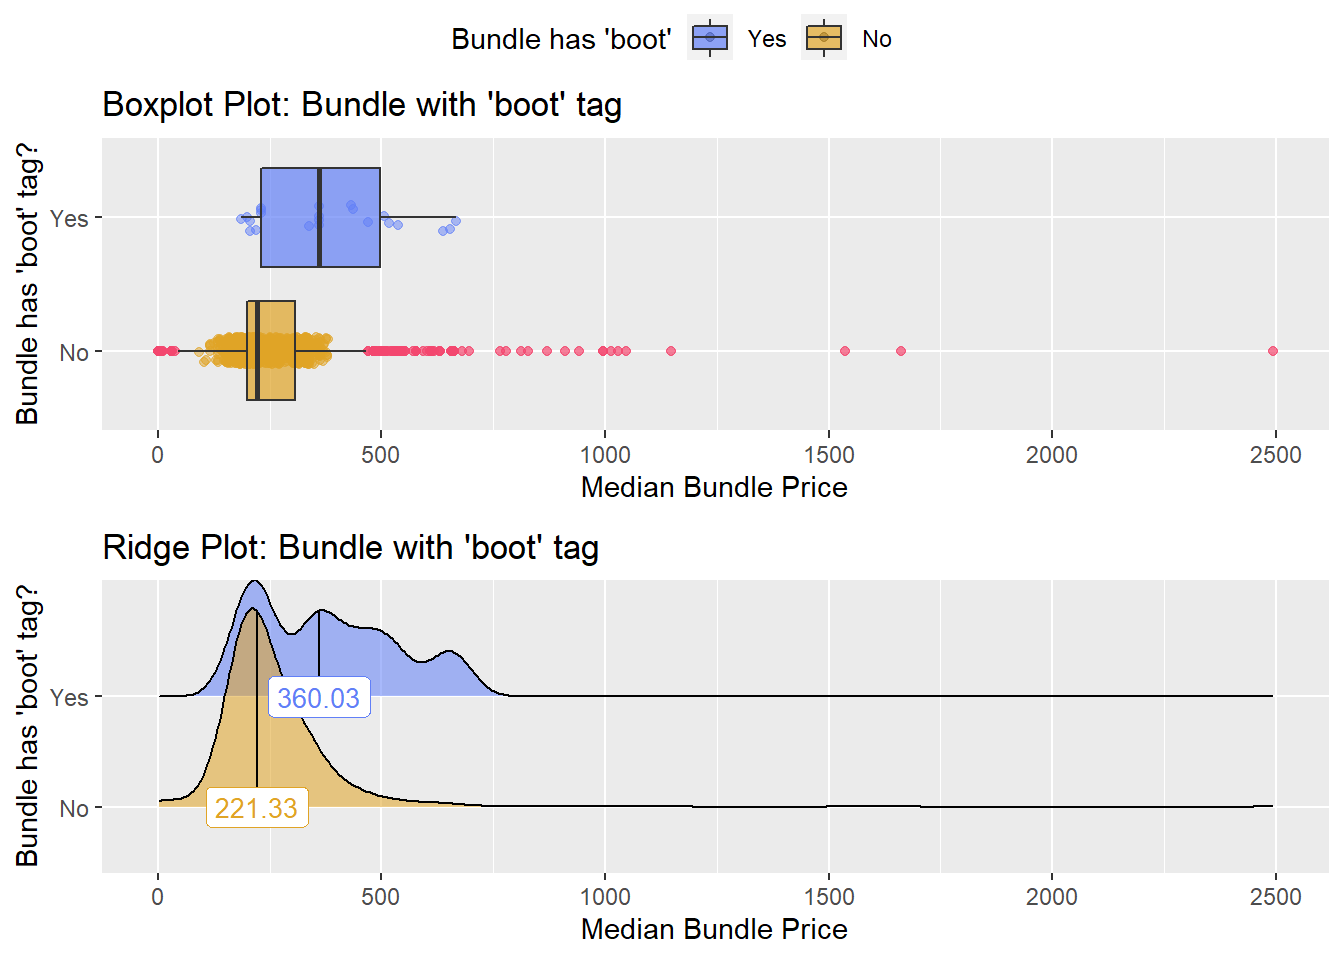1344x960 pixels.
Task: Select the orange 'No' boxplot box
Action: (271, 351)
